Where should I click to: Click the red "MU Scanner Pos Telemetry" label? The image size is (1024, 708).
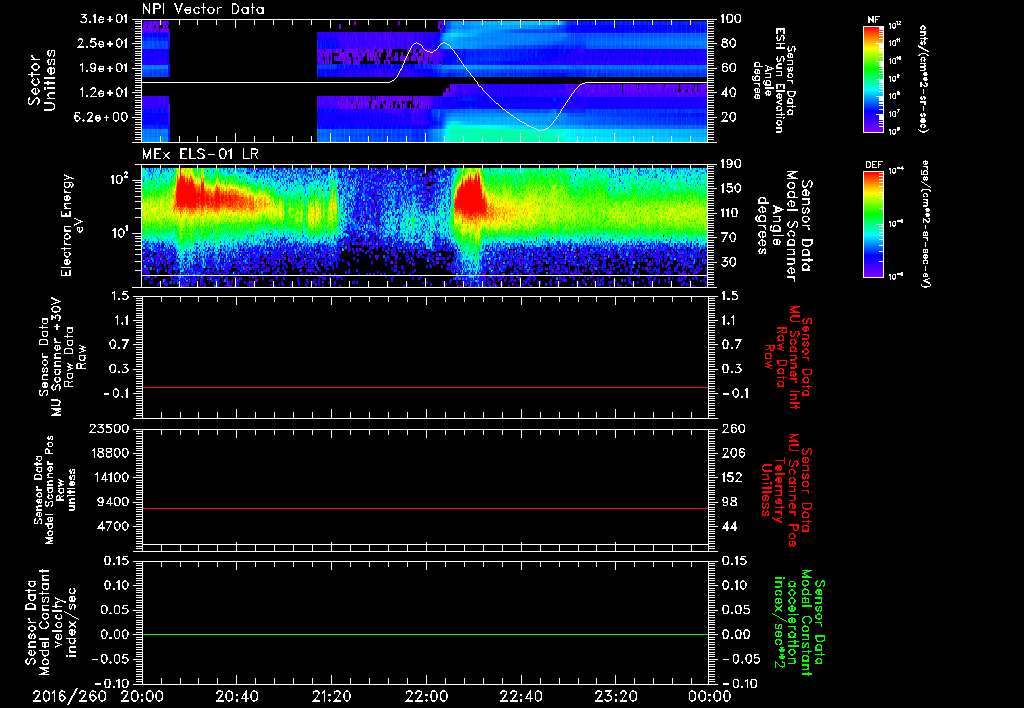point(786,490)
